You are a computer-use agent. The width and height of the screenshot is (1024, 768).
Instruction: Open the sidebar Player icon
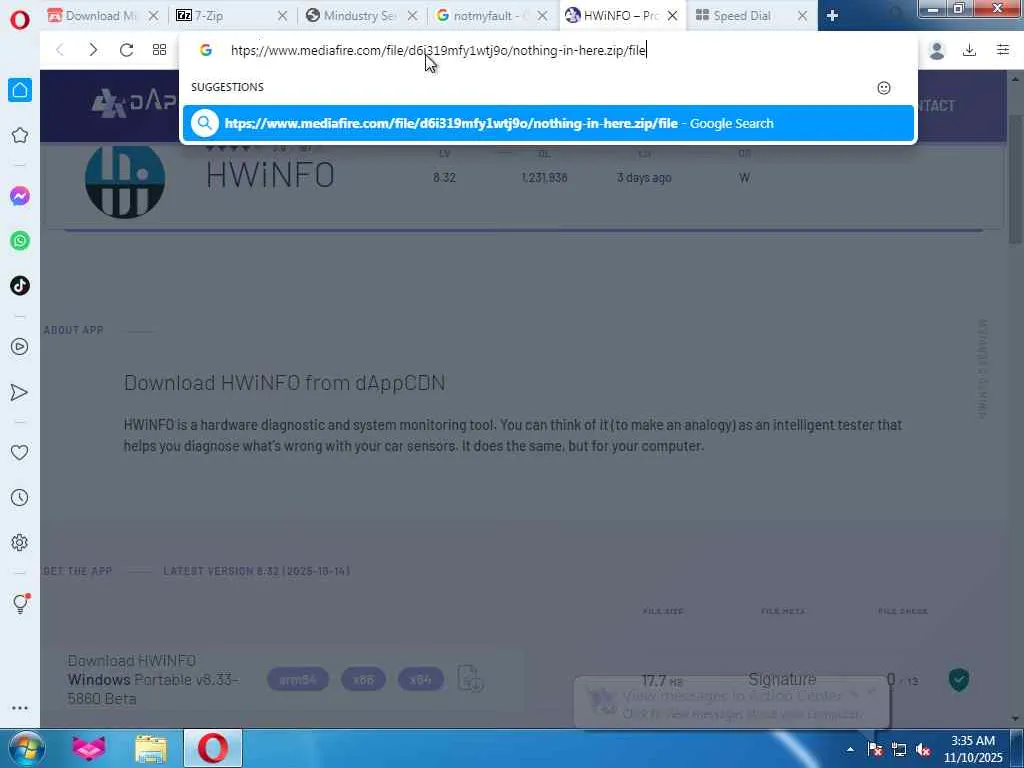point(20,347)
